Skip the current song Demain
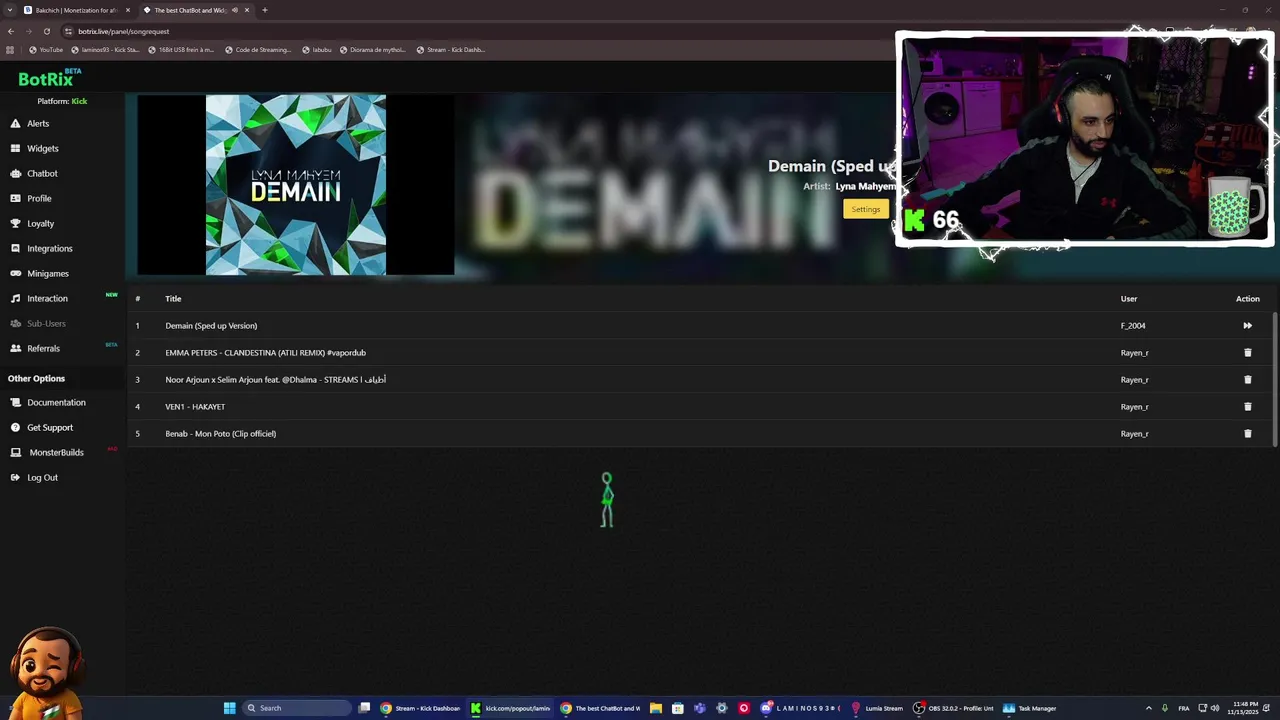 click(1247, 326)
